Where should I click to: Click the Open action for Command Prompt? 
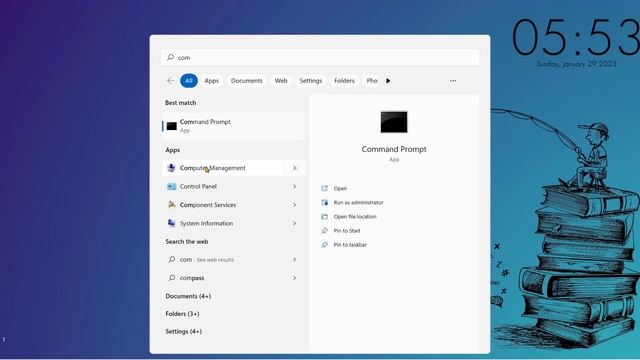coord(340,188)
